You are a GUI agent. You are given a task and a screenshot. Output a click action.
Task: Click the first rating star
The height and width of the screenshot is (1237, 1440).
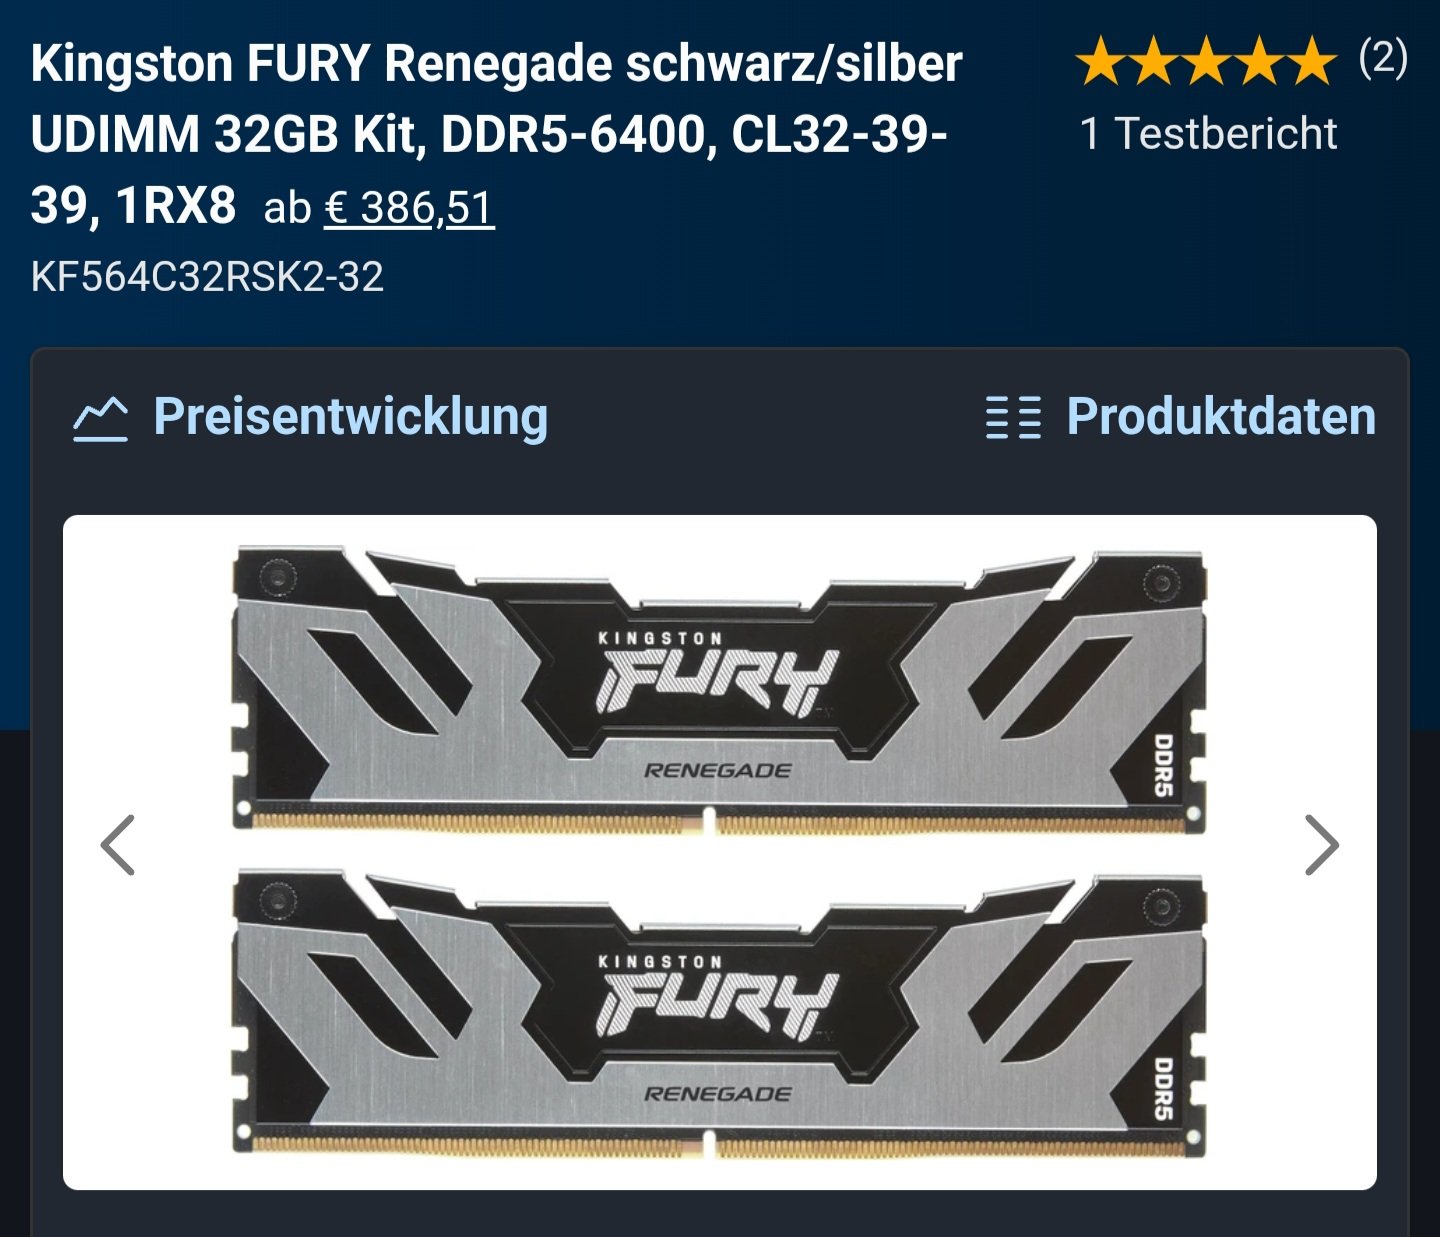pyautogui.click(x=1102, y=61)
